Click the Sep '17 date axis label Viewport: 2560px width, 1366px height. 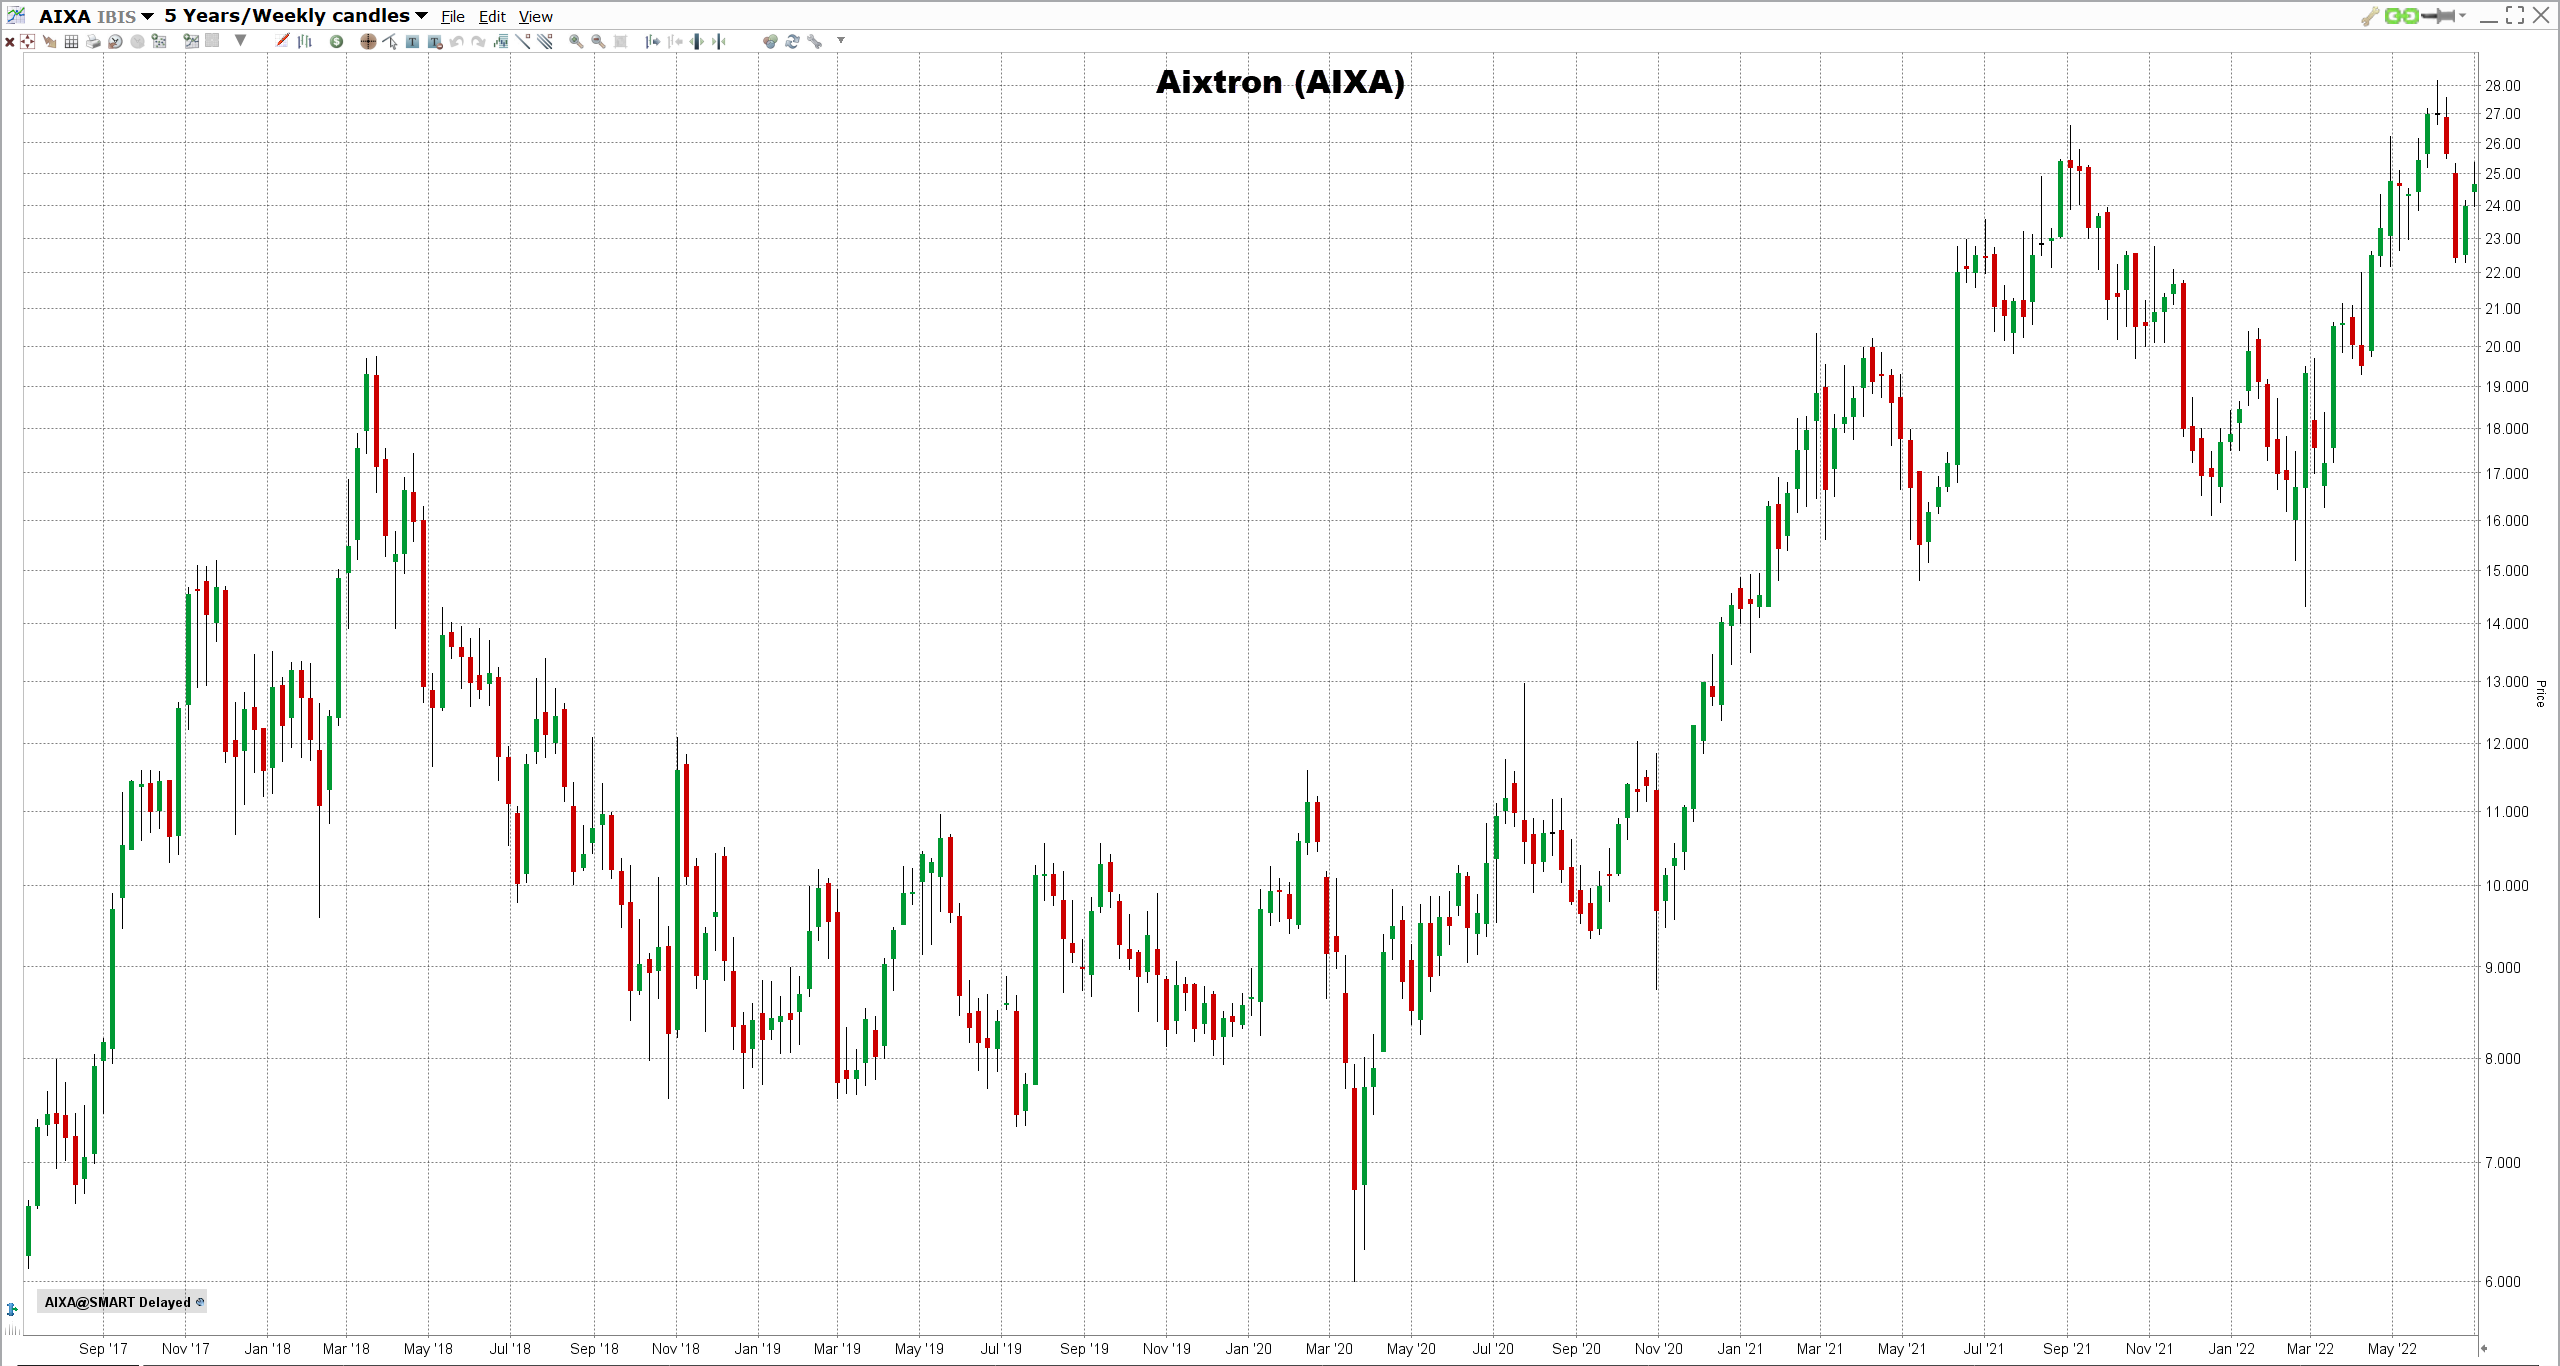tap(104, 1349)
